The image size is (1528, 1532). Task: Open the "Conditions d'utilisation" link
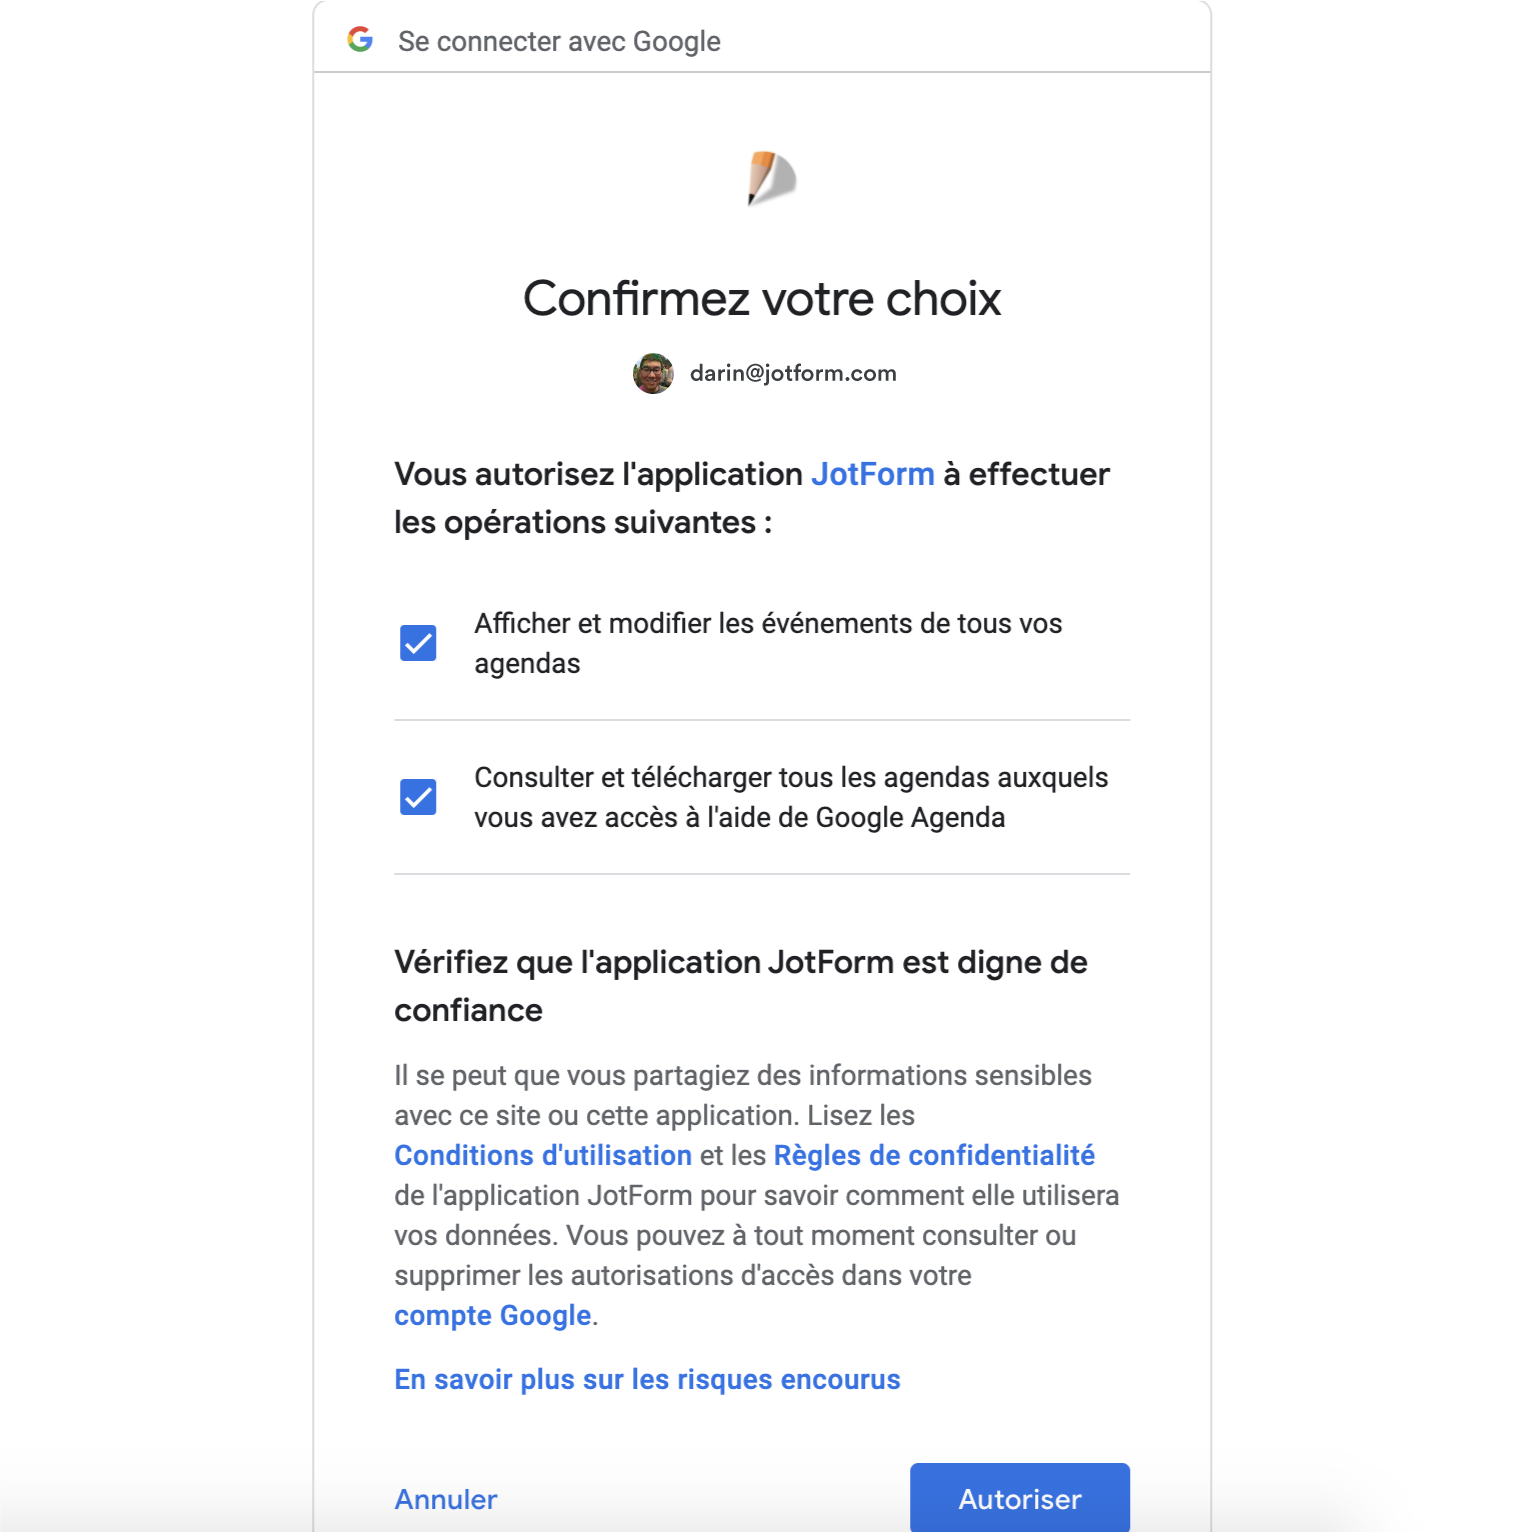pyautogui.click(x=543, y=1155)
